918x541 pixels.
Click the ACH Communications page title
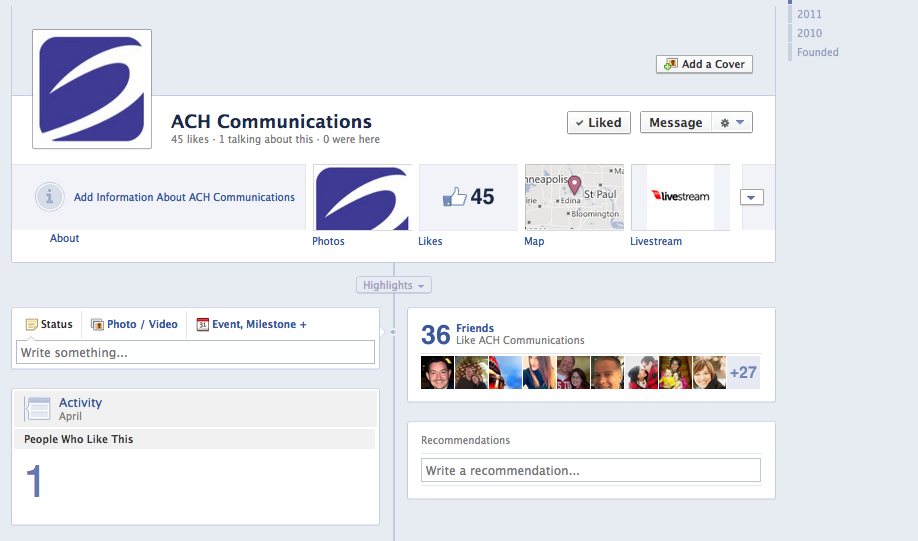point(271,122)
